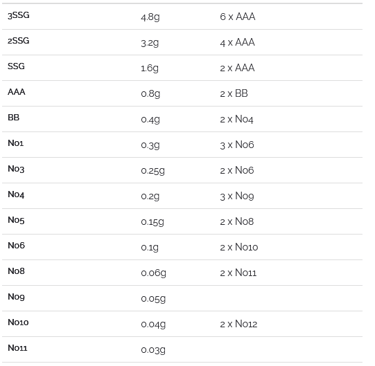Select the No6 shot size label
The width and height of the screenshot is (375, 366).
[16, 245]
